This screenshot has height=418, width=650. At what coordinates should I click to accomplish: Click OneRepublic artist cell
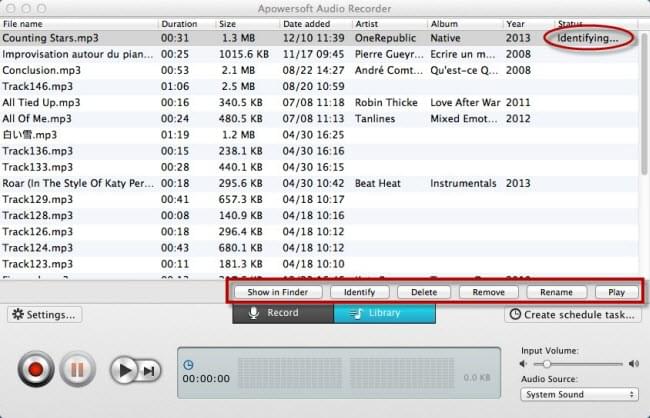pyautogui.click(x=385, y=38)
